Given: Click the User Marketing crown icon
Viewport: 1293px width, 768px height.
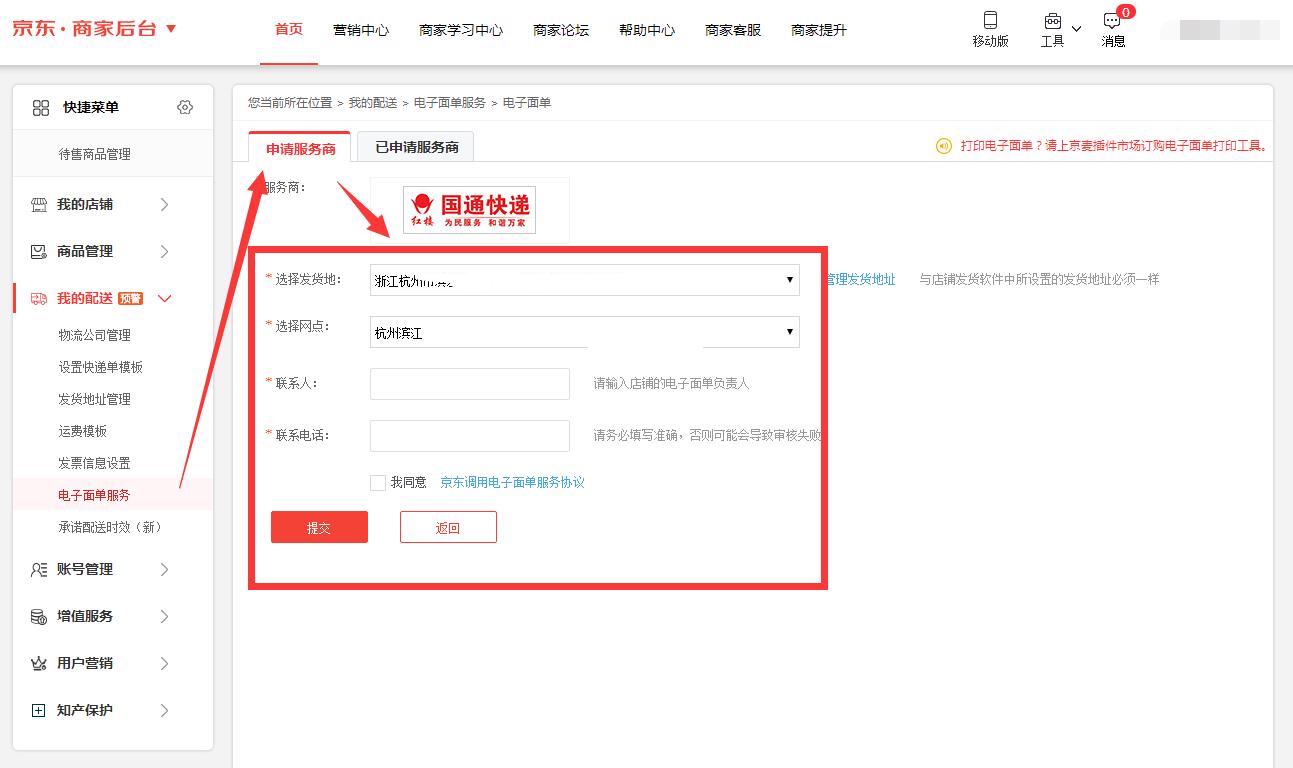Looking at the screenshot, I should pyautogui.click(x=39, y=663).
